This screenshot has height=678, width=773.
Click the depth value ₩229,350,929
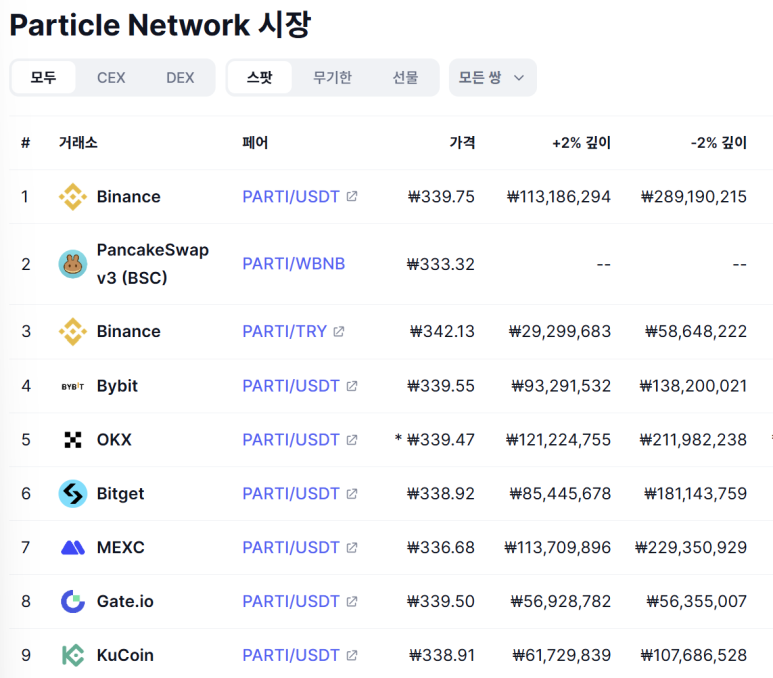(x=691, y=547)
